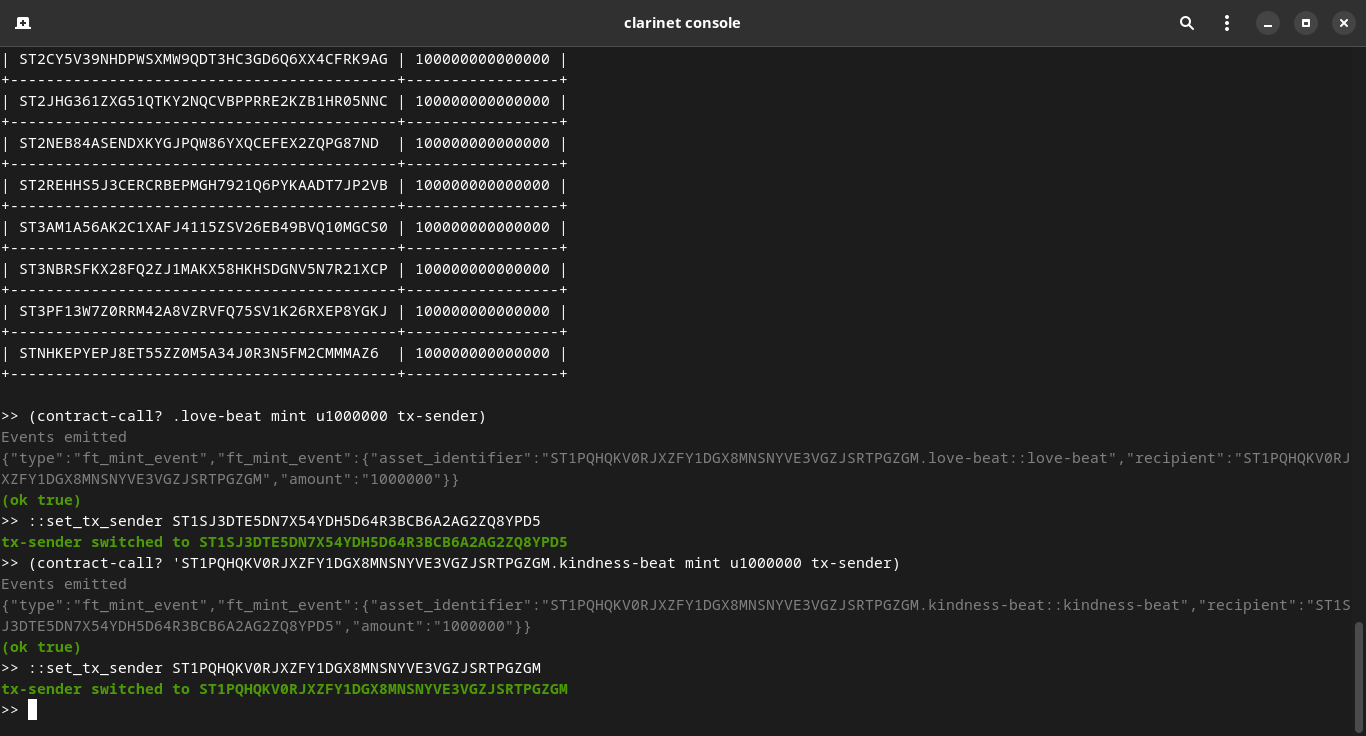
Task: Select address ST2CY5V39NHDPWSXMW9QDT3HC3GD6Q6XX4CFRK9AG
Action: coord(203,59)
